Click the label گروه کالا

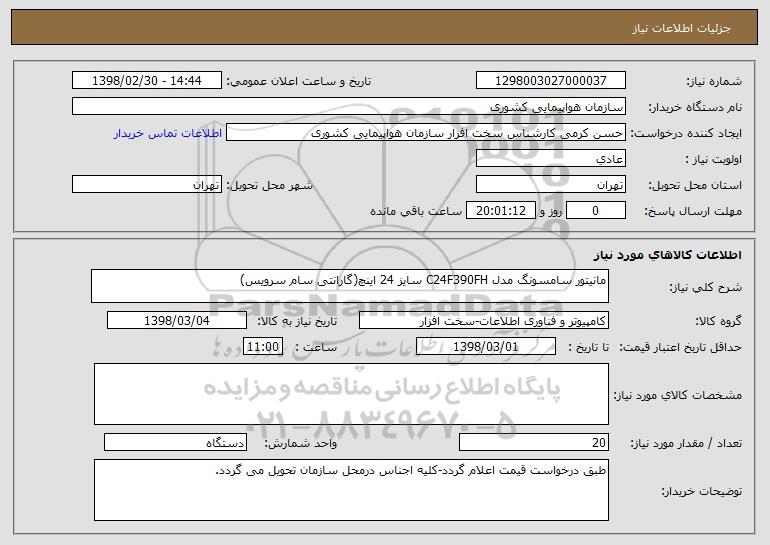coord(718,321)
